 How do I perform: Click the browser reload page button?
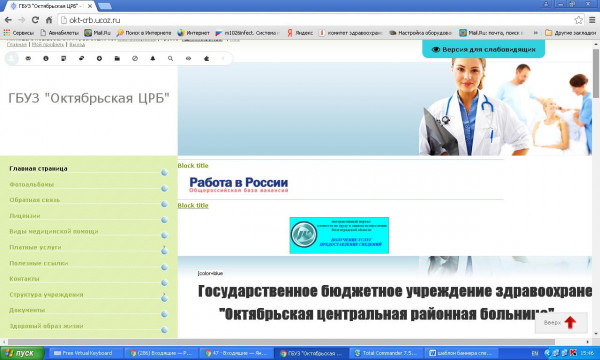(35, 20)
